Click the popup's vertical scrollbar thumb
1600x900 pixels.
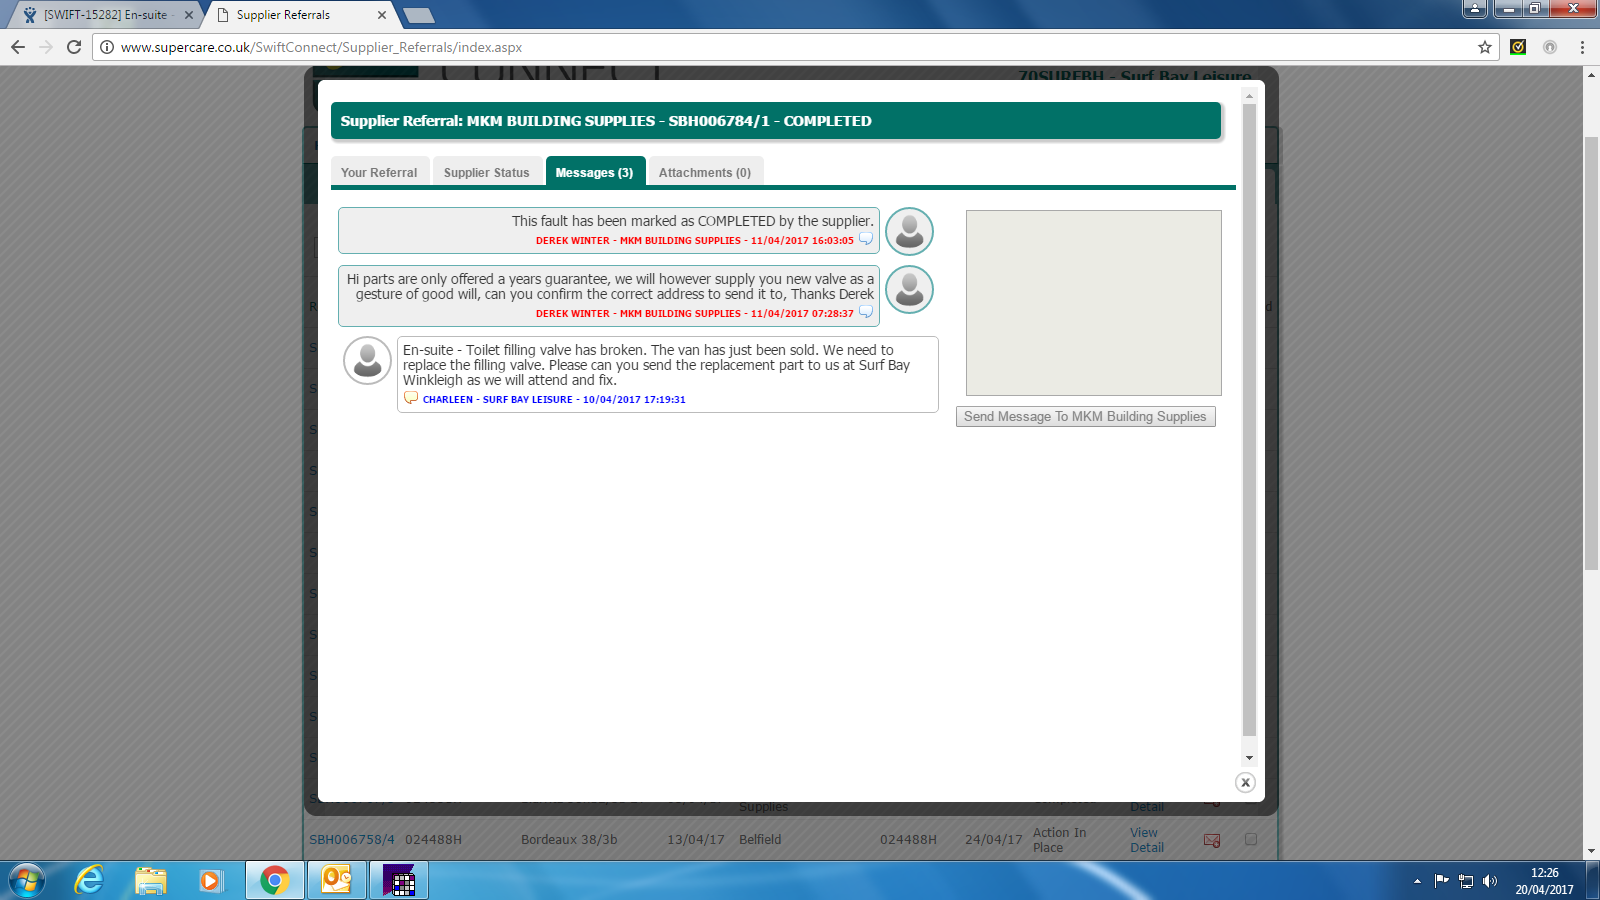[1249, 420]
